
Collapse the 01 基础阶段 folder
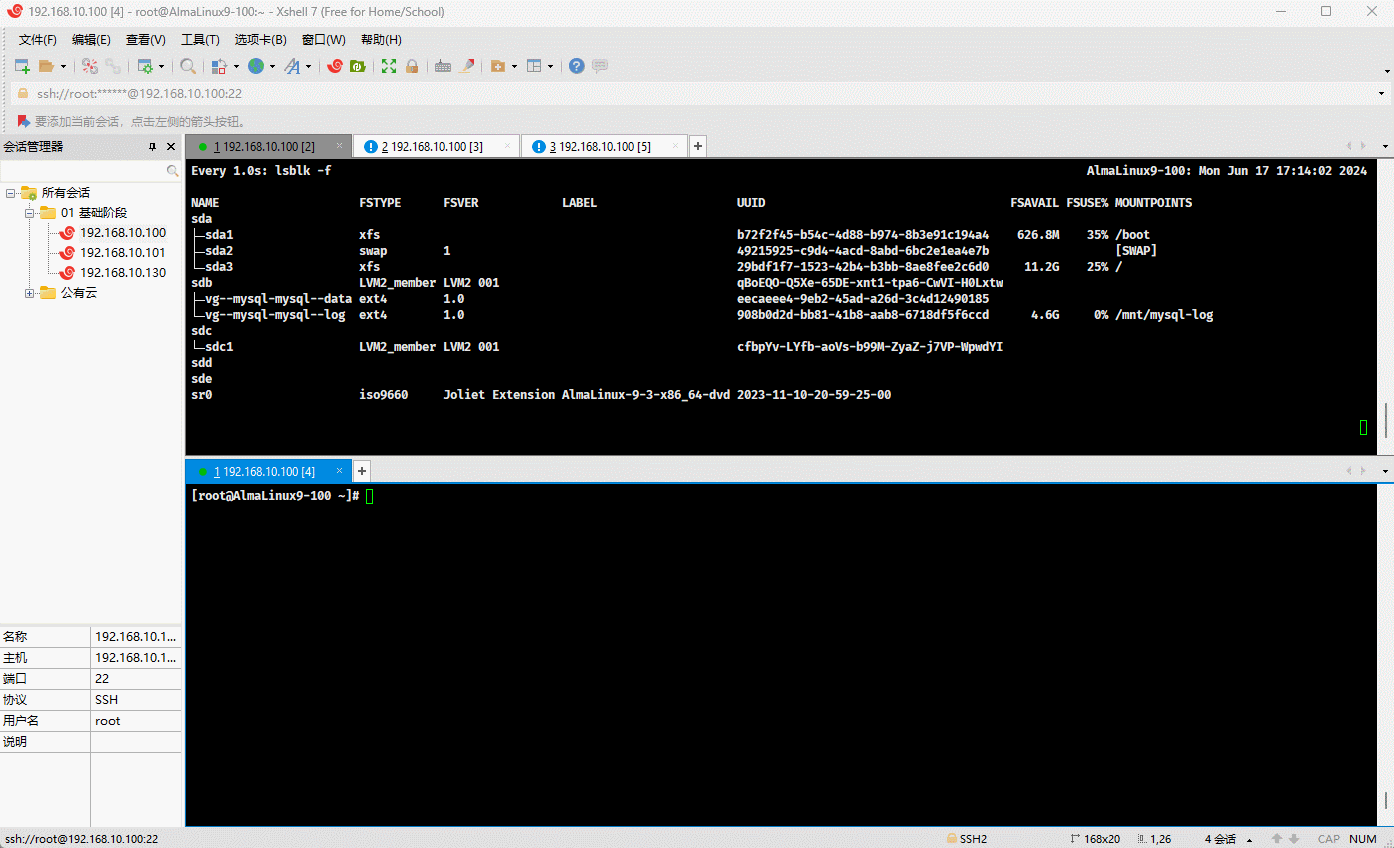pyautogui.click(x=30, y=213)
